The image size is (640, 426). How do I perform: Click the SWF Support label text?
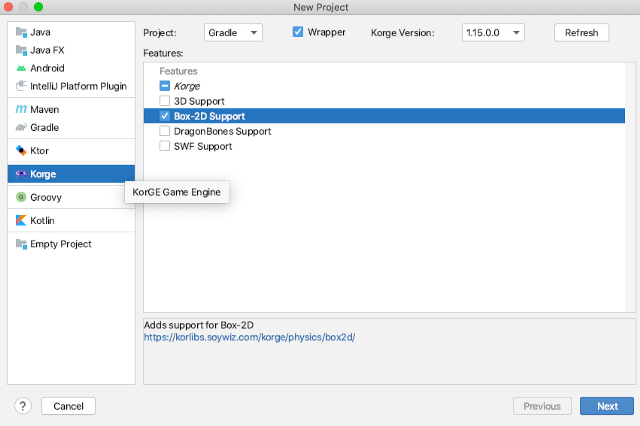(x=203, y=146)
